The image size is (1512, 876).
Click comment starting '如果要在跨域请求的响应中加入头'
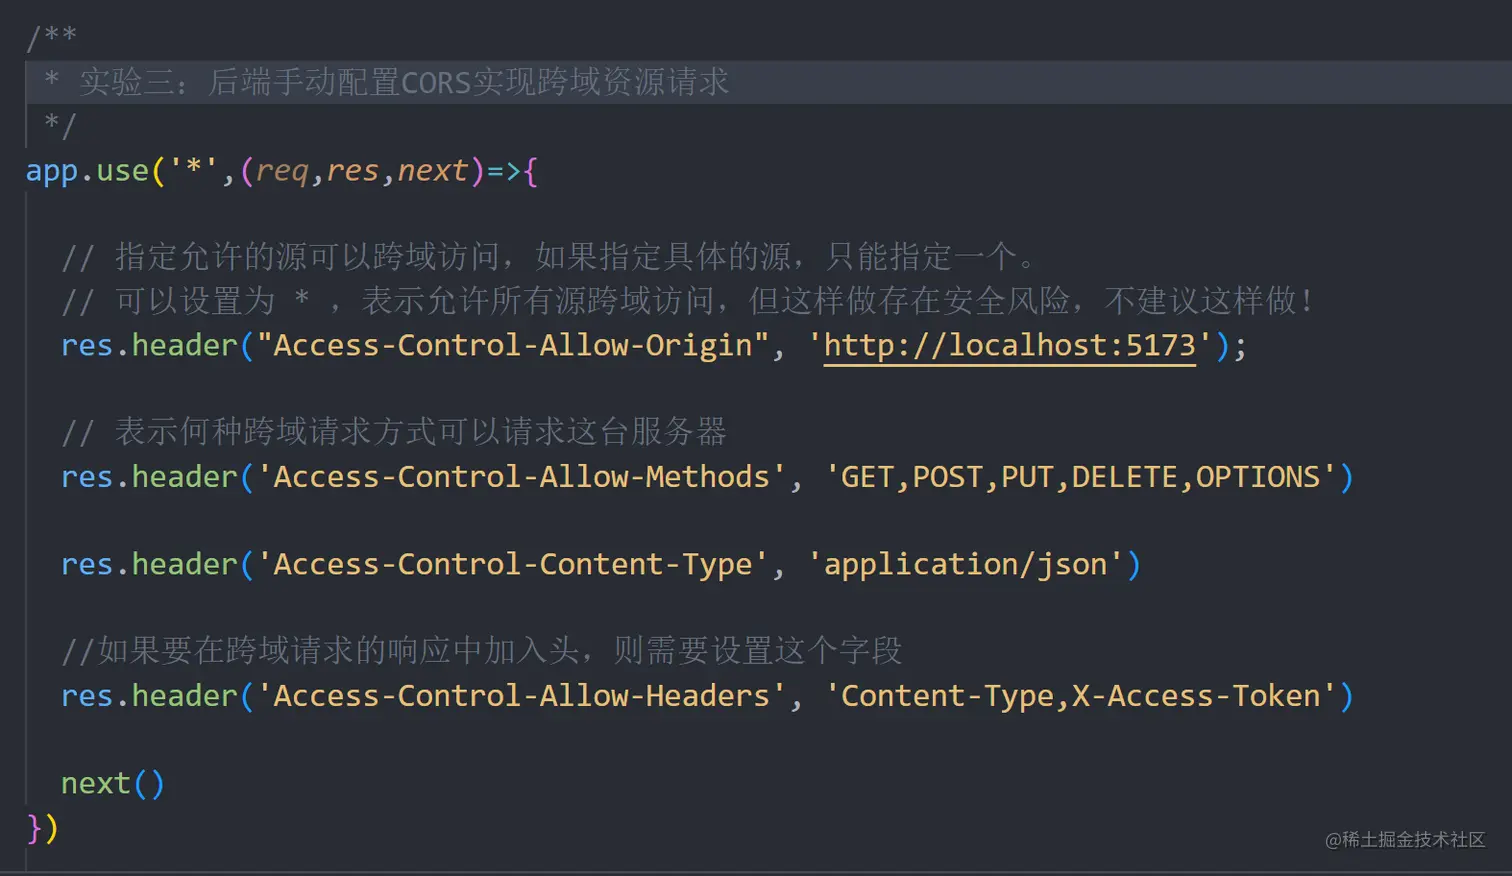(x=482, y=651)
